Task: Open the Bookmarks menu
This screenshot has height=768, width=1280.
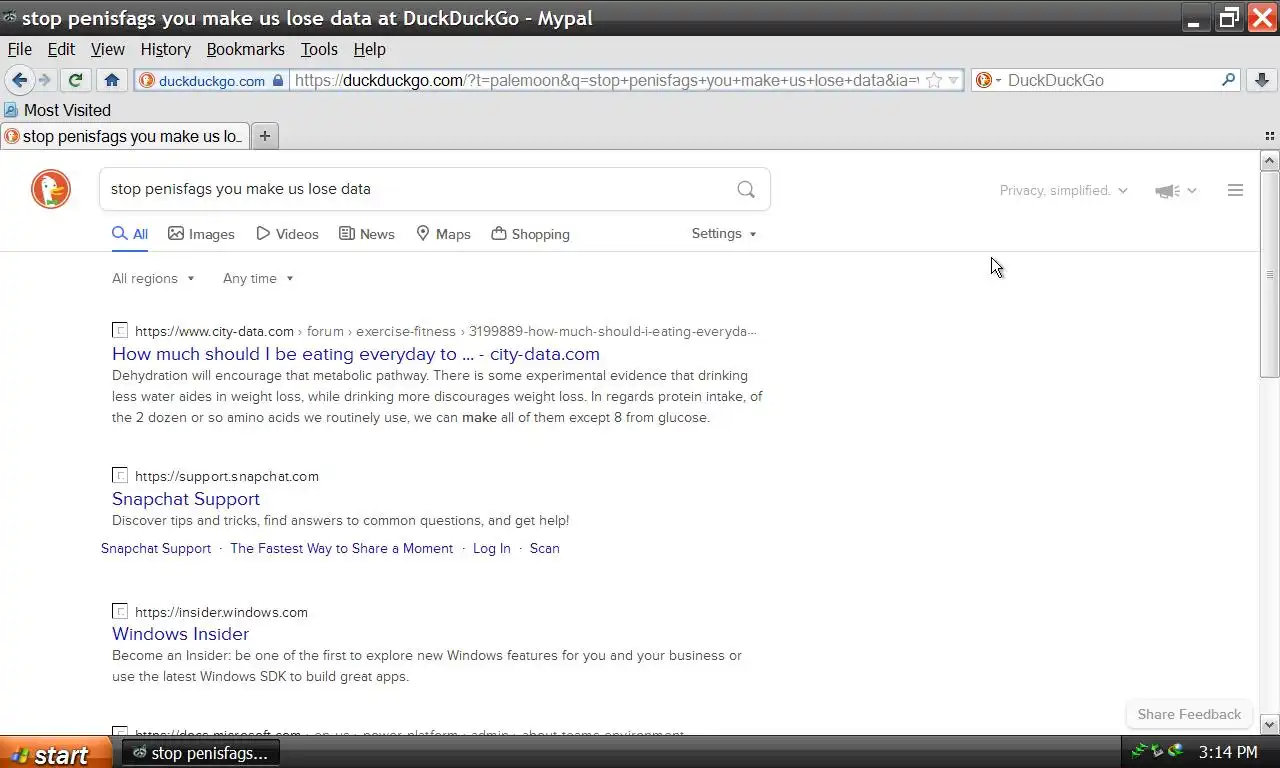Action: [x=245, y=49]
